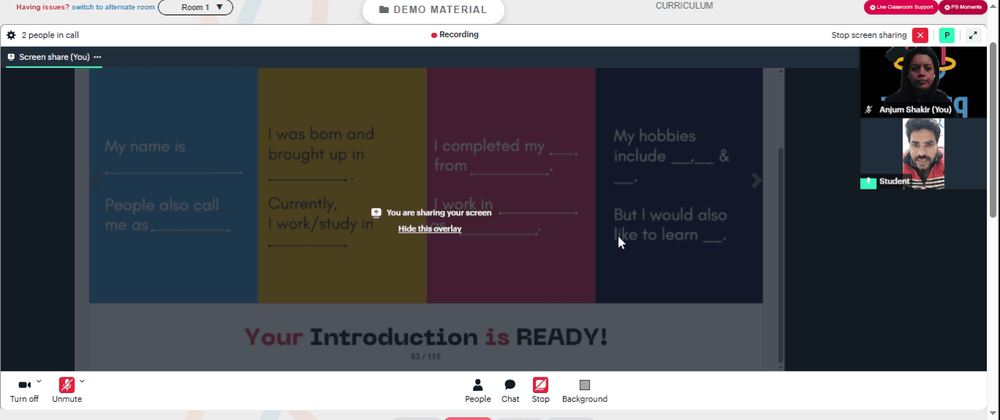Click the 2 people in call label
The width and height of the screenshot is (1000, 420).
tap(50, 35)
